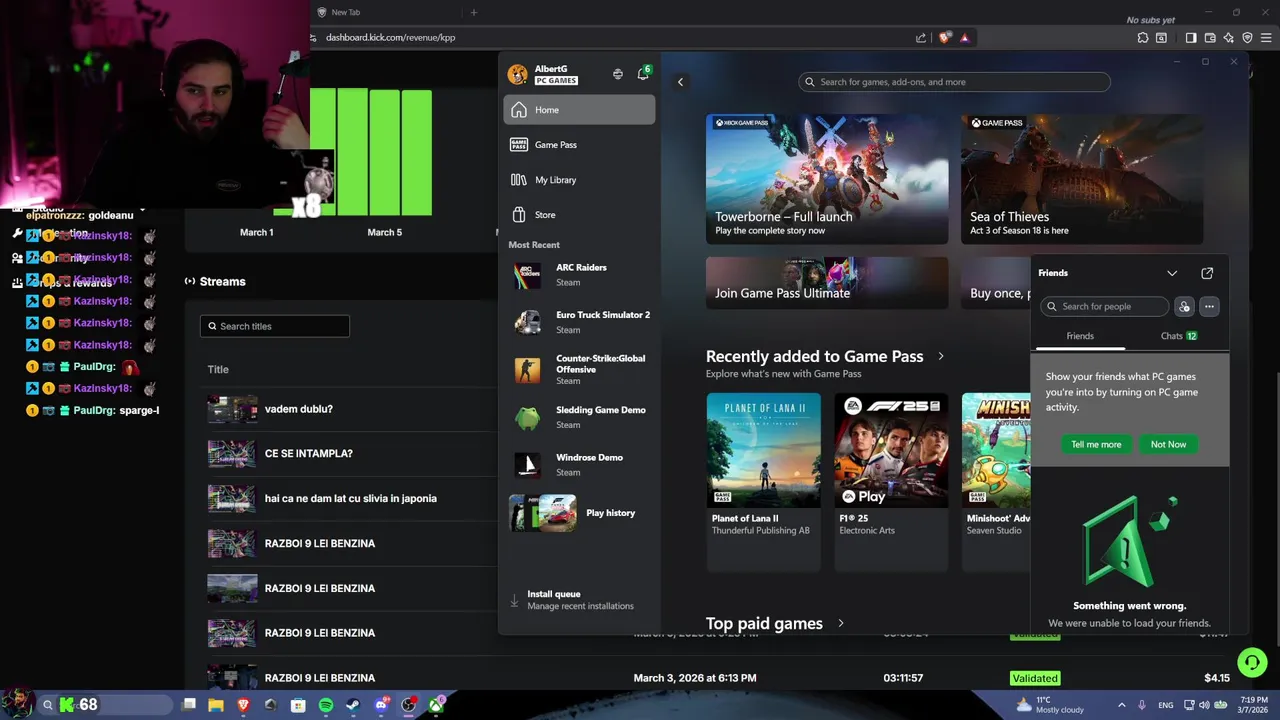Viewport: 1280px width, 720px height.
Task: Open Brave Rewards triangle icon
Action: click(x=964, y=38)
